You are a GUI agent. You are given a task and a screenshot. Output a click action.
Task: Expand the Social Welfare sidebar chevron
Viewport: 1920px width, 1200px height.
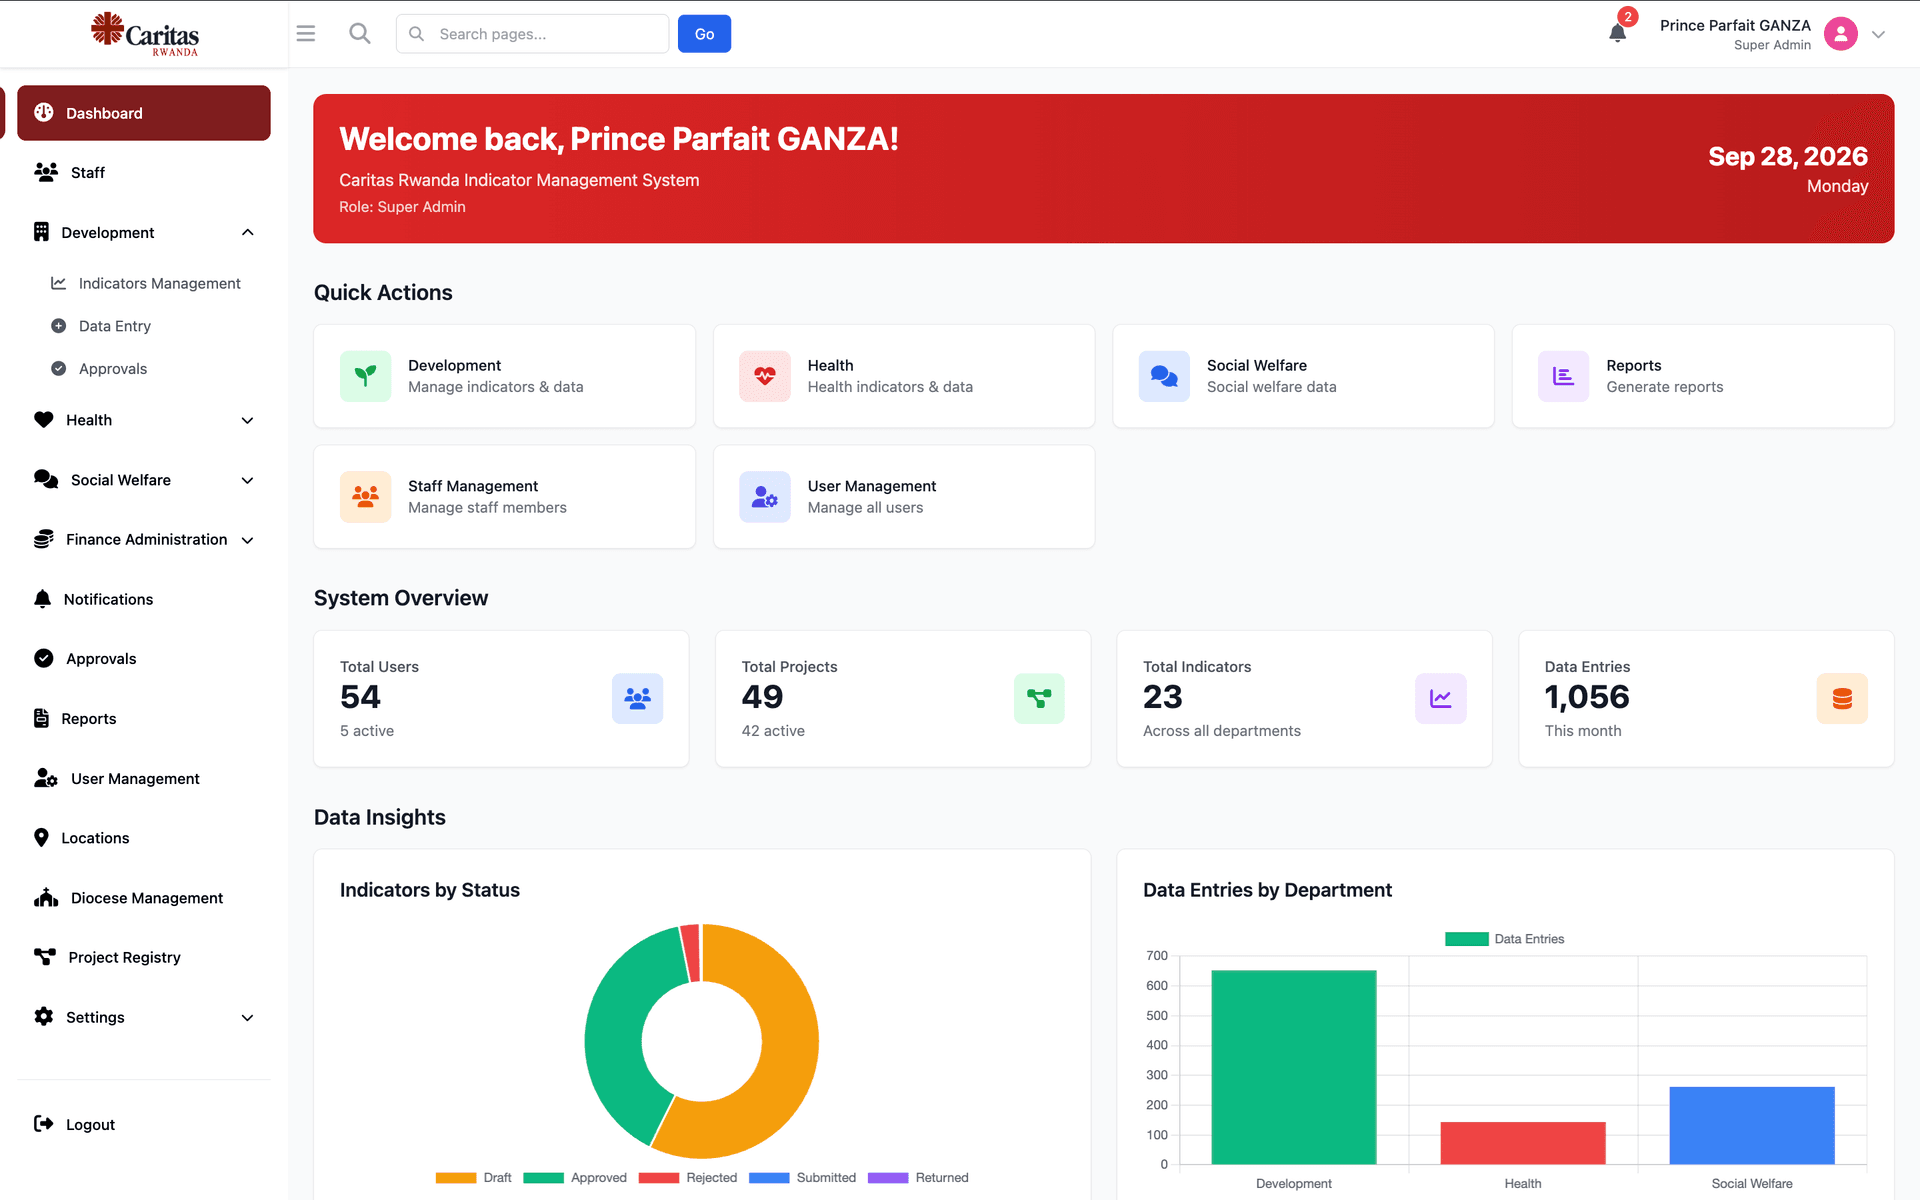[248, 480]
